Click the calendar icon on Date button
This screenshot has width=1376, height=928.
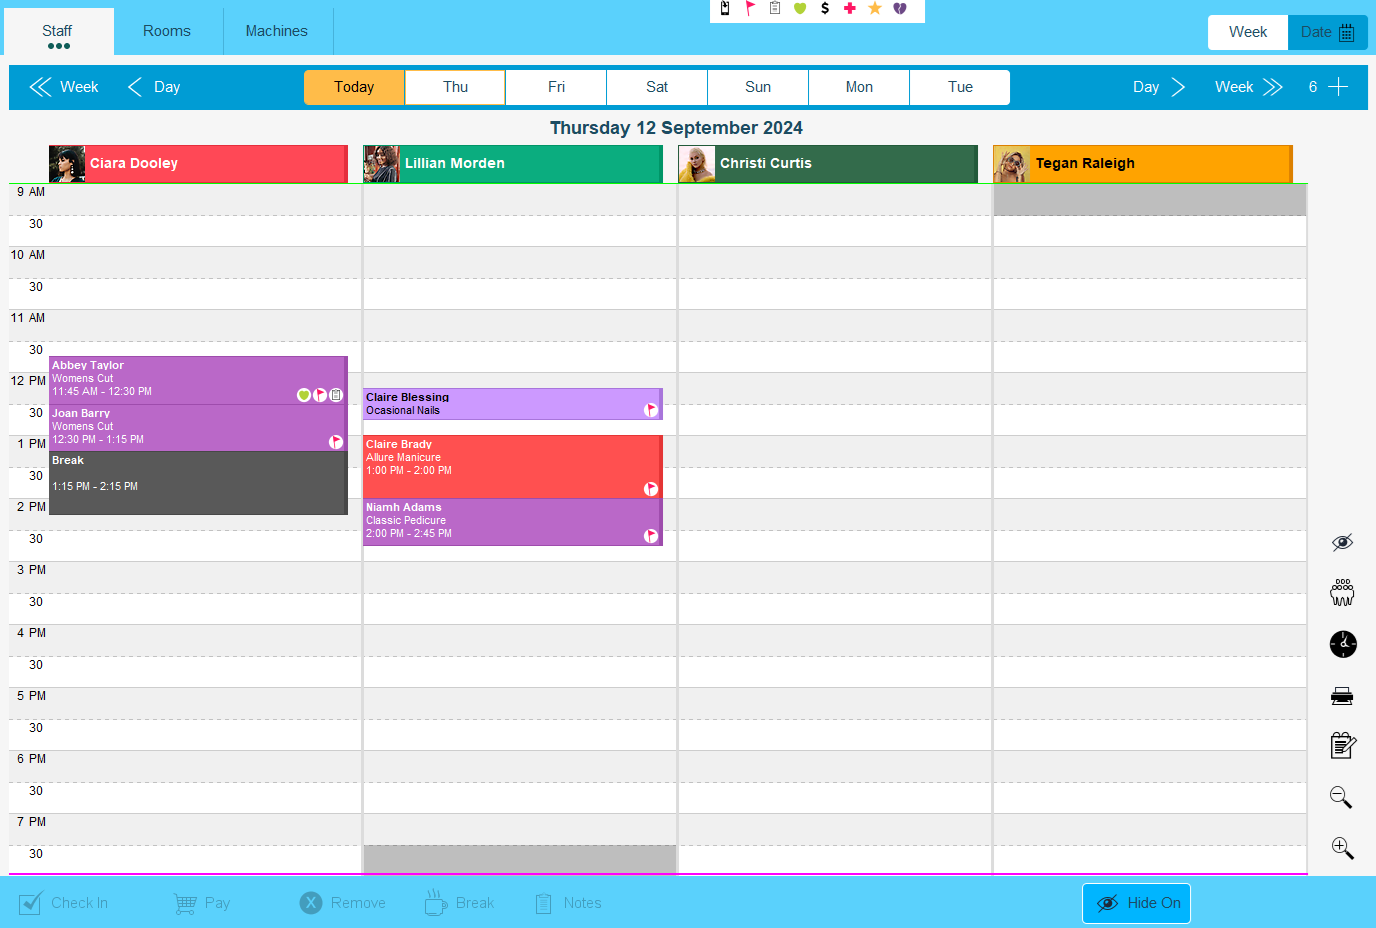point(1347,32)
